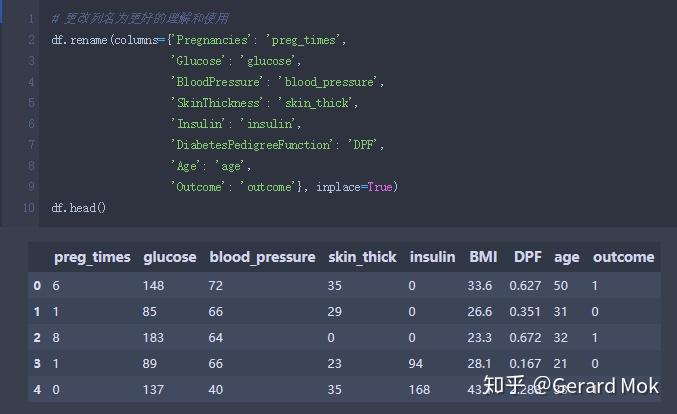Place cursor on df.head() code line
This screenshot has width=677, height=414.
[79, 208]
